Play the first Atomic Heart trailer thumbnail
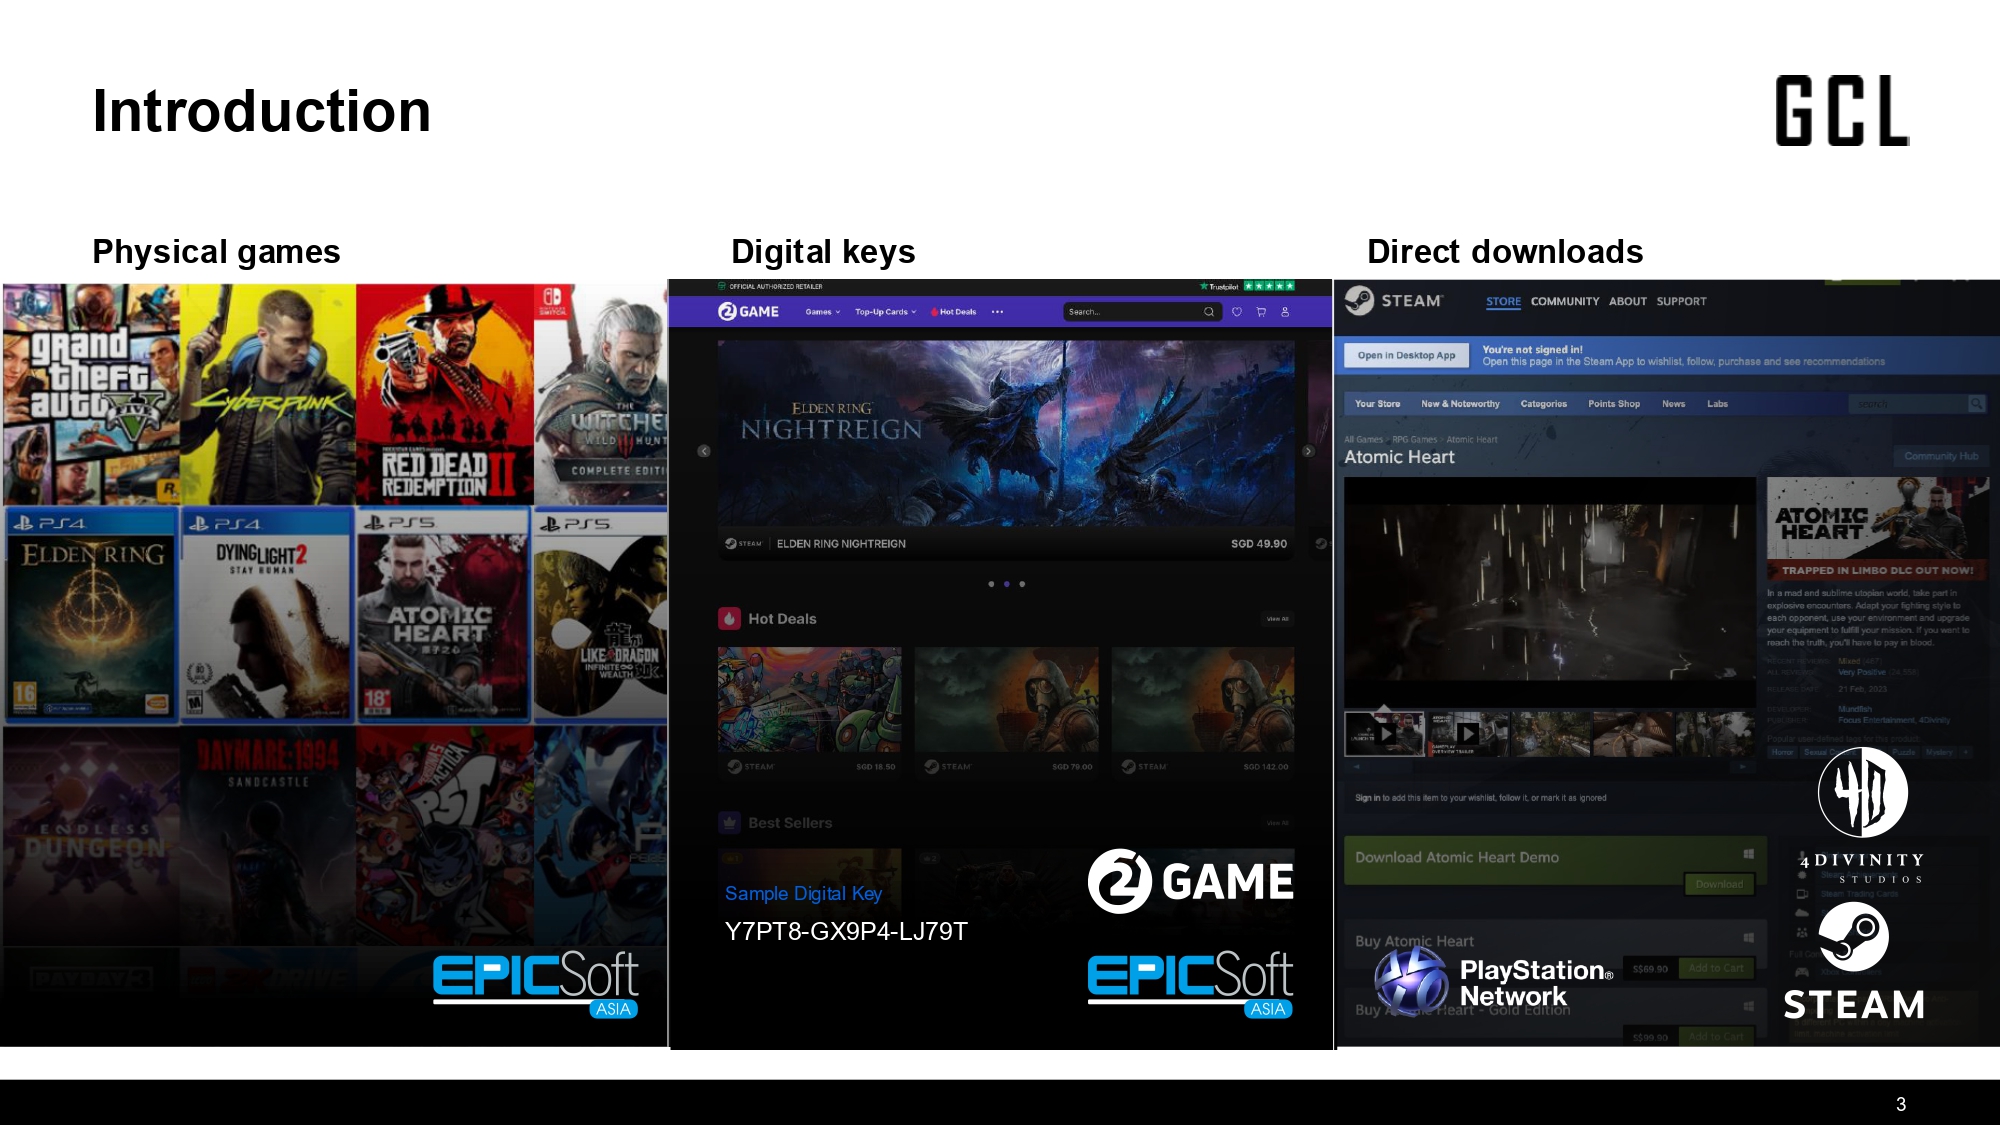Image resolution: width=2000 pixels, height=1125 pixels. tap(1384, 733)
